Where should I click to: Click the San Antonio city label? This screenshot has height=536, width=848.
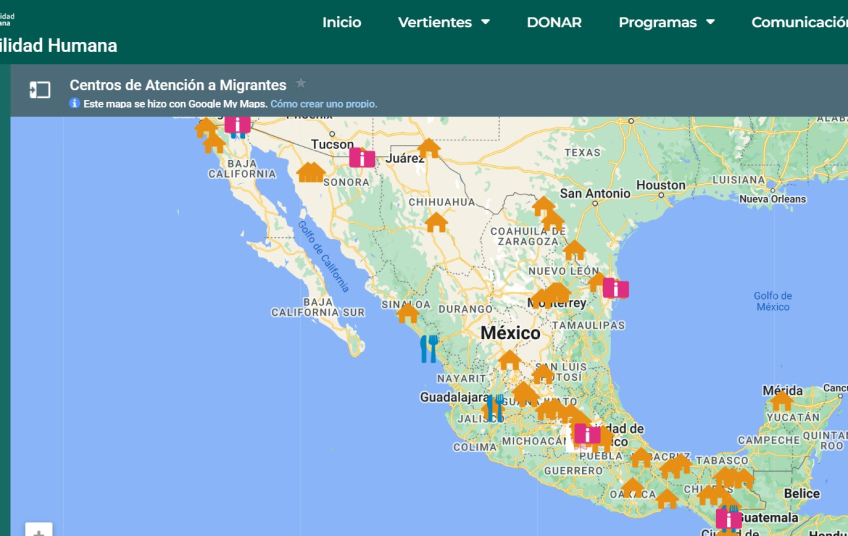595,193
